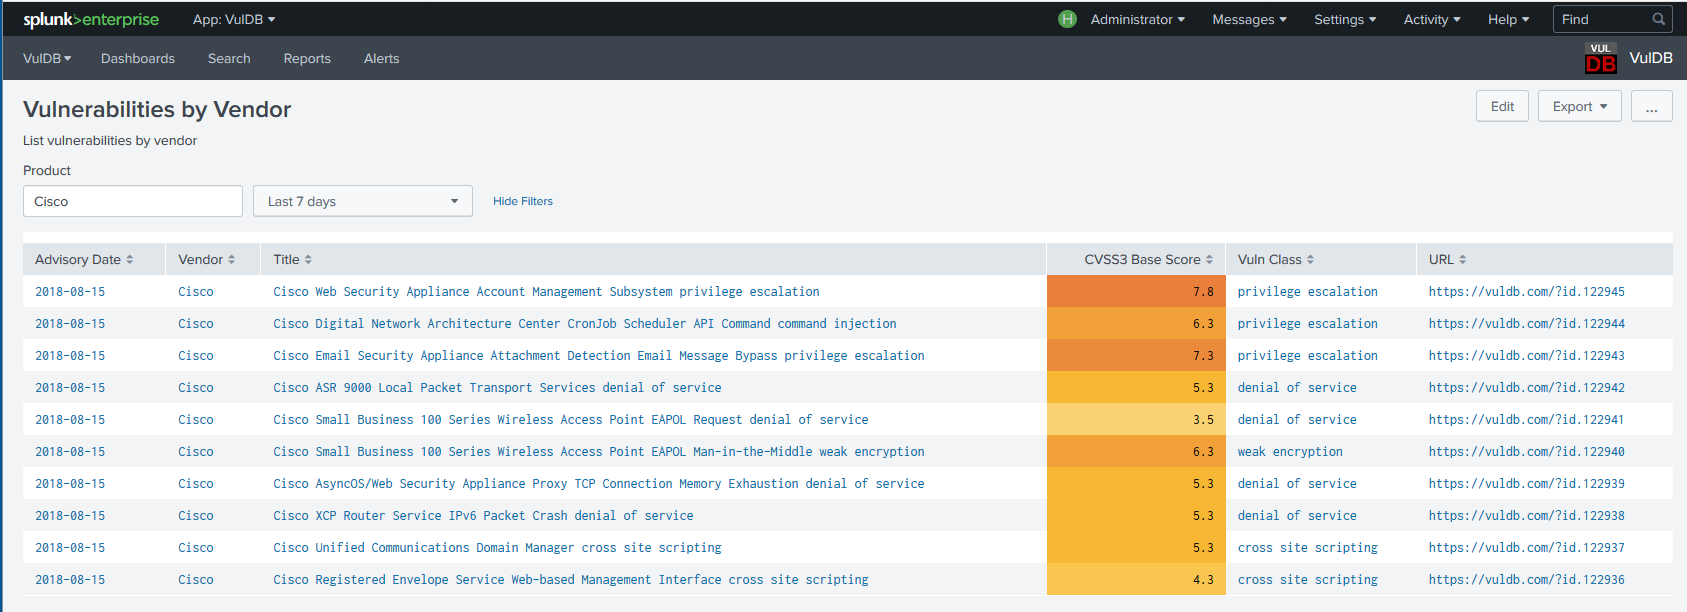Open the Messages menu
The image size is (1687, 612).
coord(1249,20)
